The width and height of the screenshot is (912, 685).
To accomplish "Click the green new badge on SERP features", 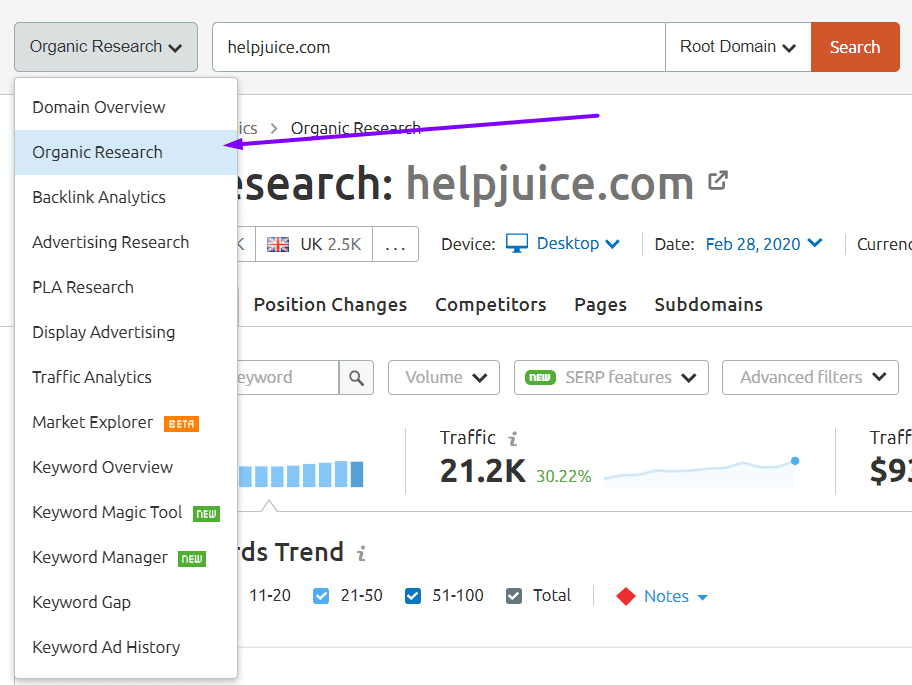I will click(540, 377).
